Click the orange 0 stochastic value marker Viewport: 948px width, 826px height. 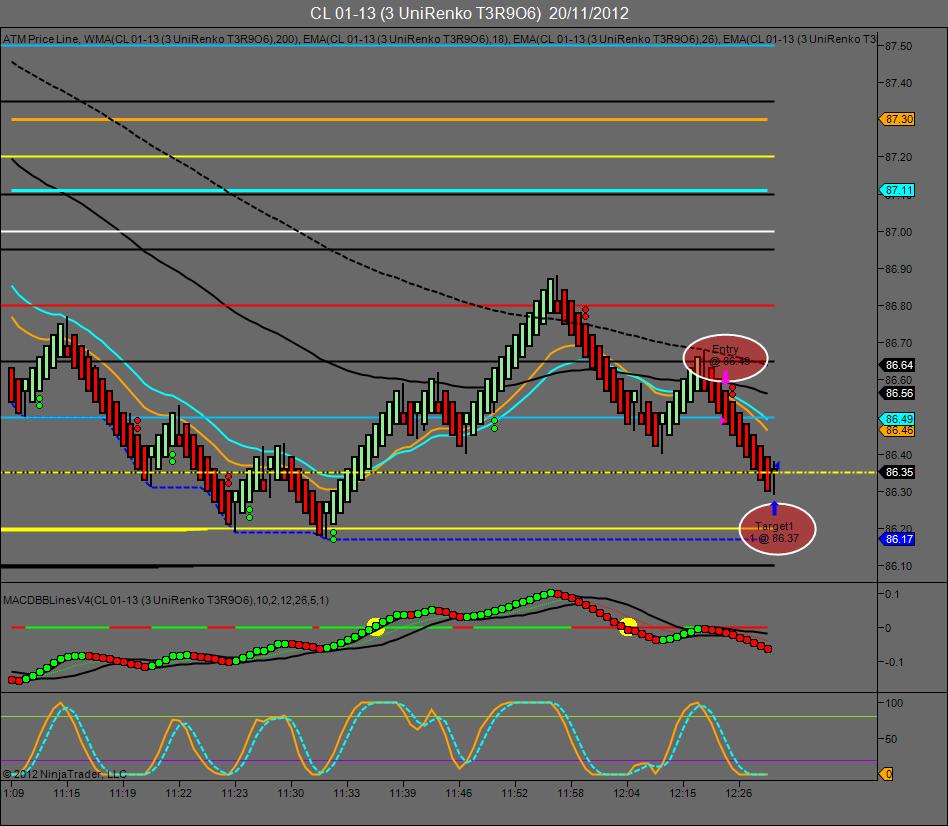tap(887, 774)
